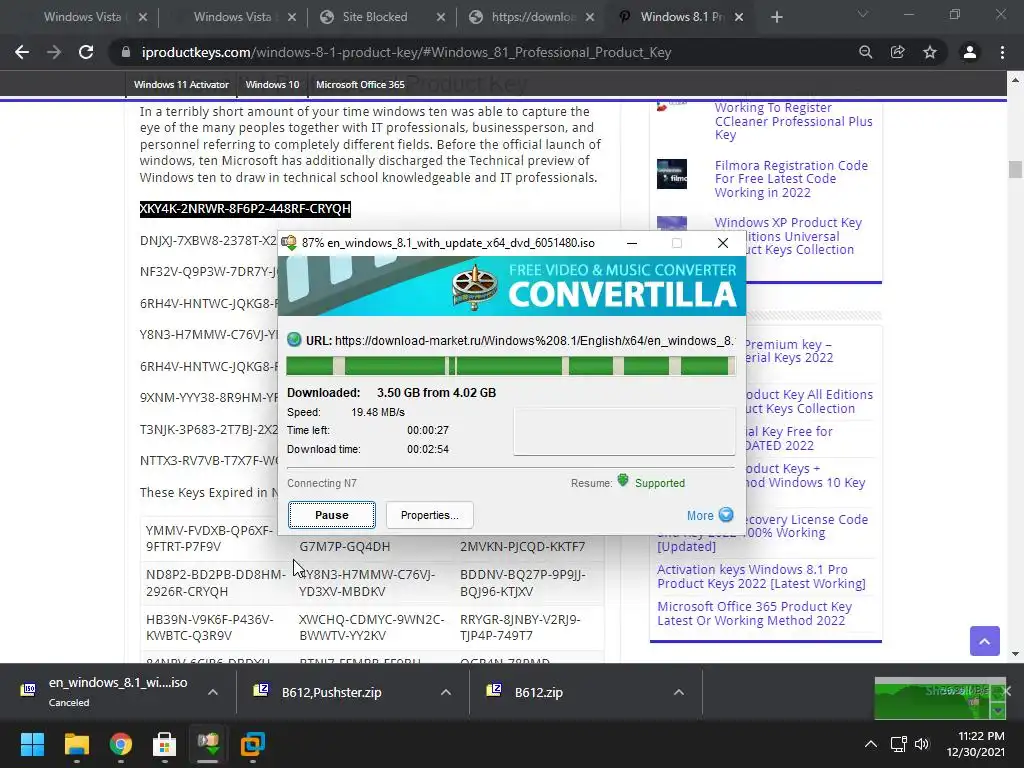Bookmark this page with the star
Image resolution: width=1024 pixels, height=768 pixels.
pos(930,52)
